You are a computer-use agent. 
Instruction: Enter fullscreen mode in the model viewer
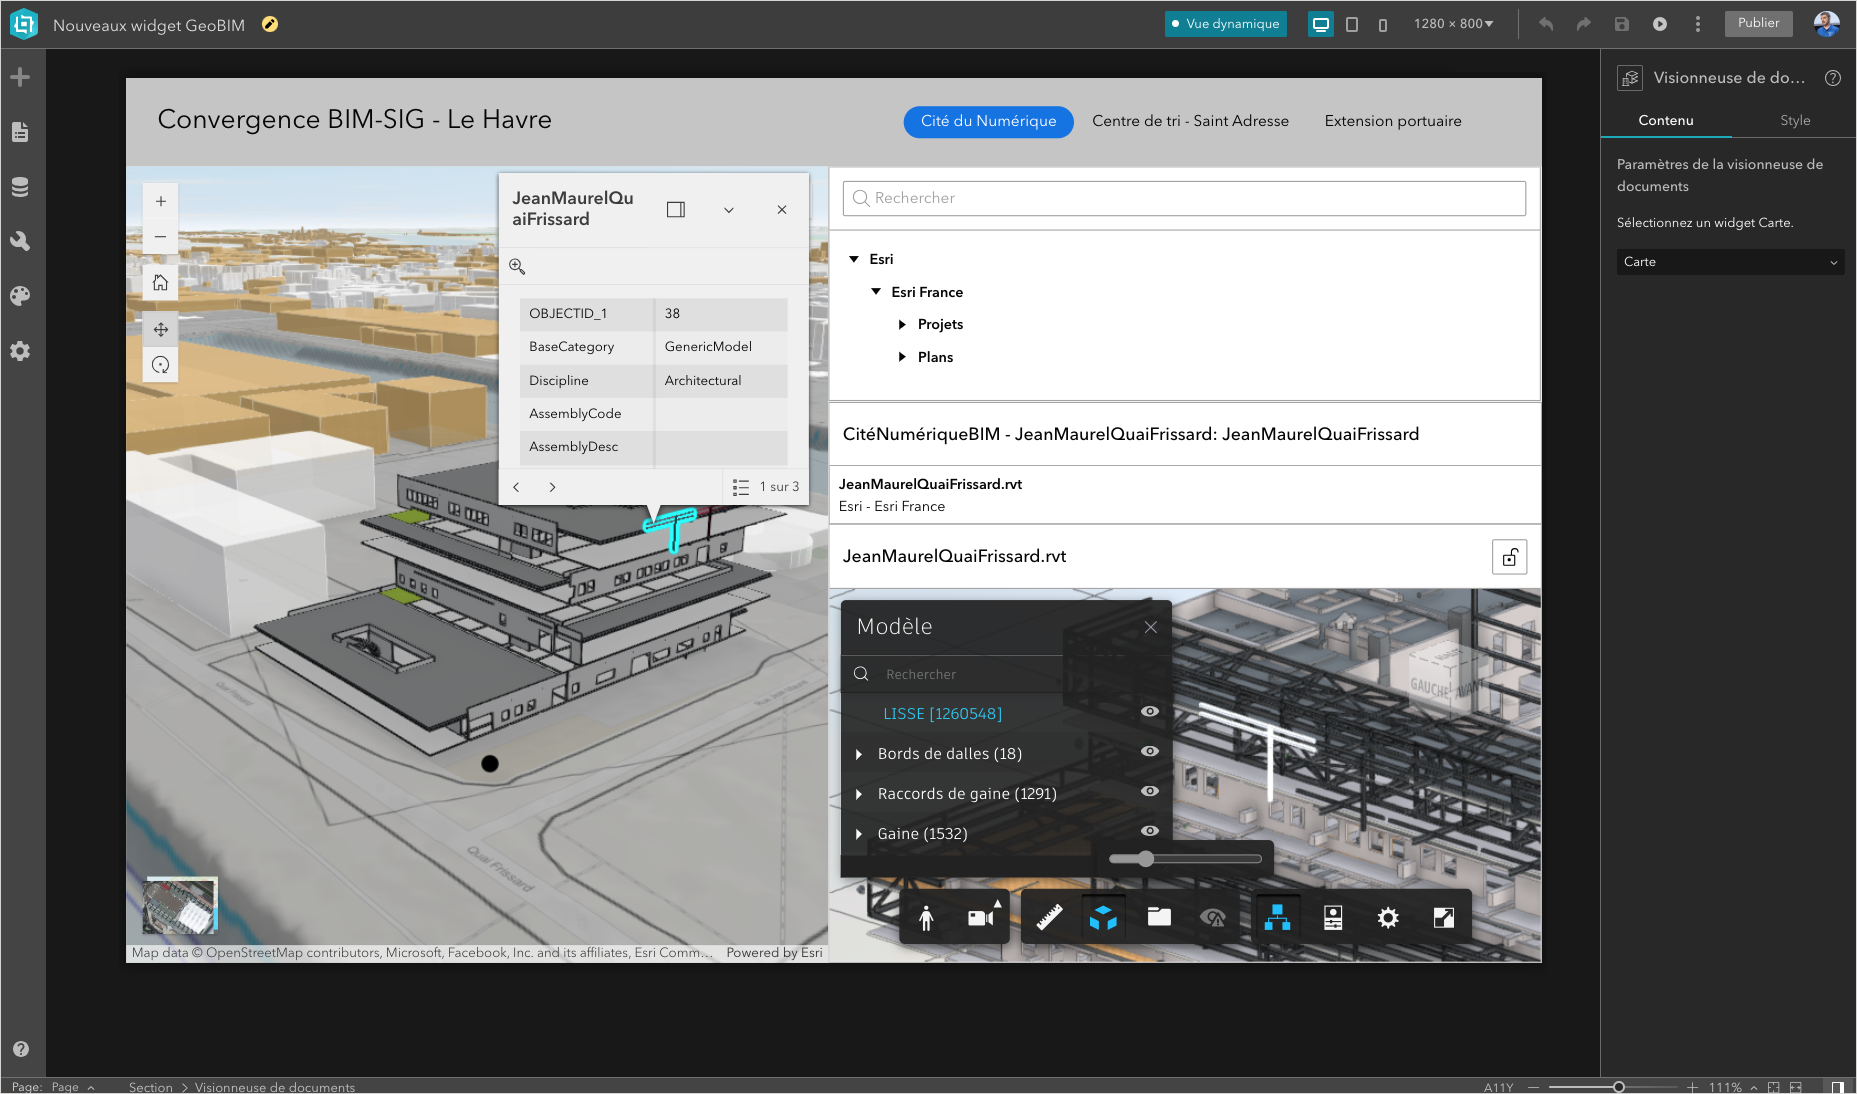(1443, 917)
